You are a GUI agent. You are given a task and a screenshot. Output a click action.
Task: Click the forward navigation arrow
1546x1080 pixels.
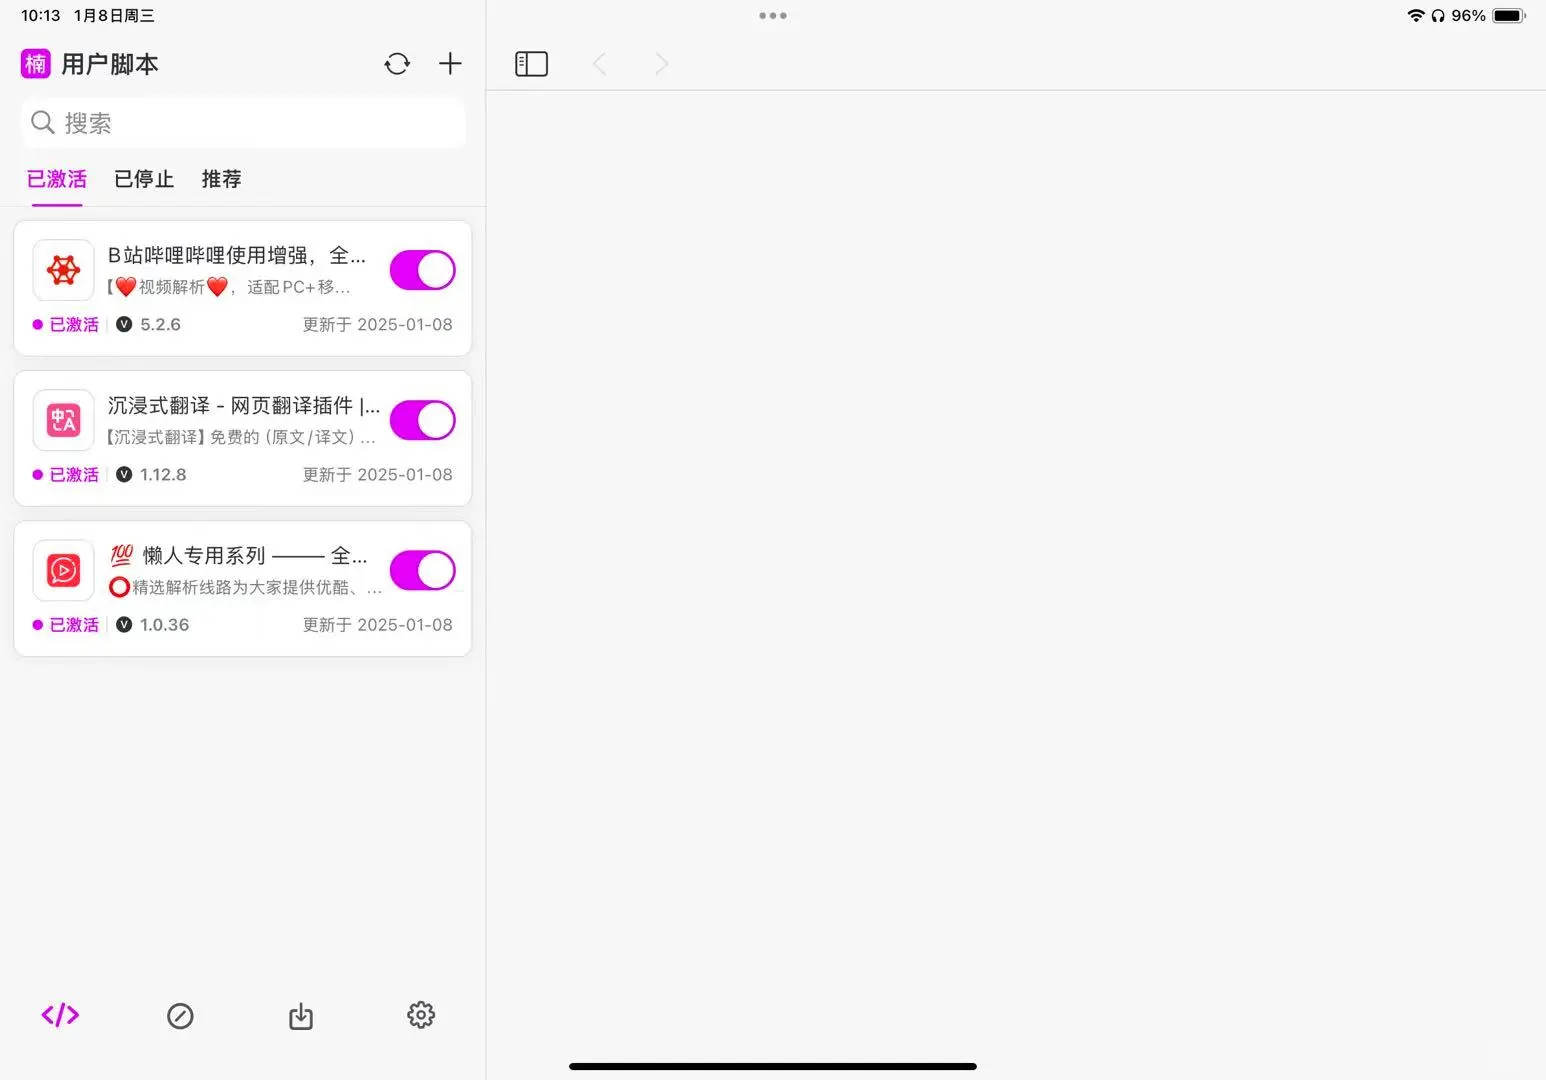661,63
